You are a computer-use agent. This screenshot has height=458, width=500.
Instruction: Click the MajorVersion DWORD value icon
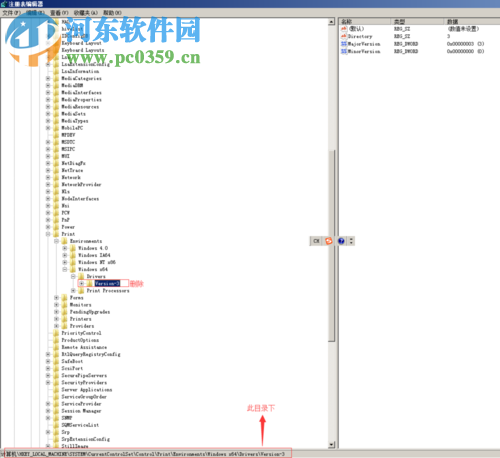click(x=344, y=44)
